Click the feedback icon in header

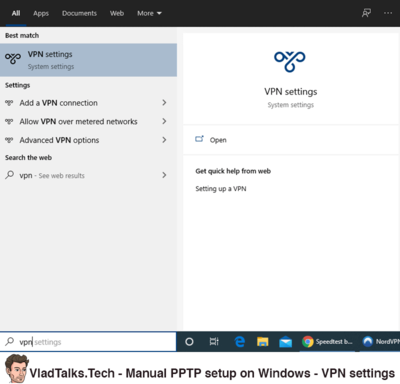(x=366, y=13)
